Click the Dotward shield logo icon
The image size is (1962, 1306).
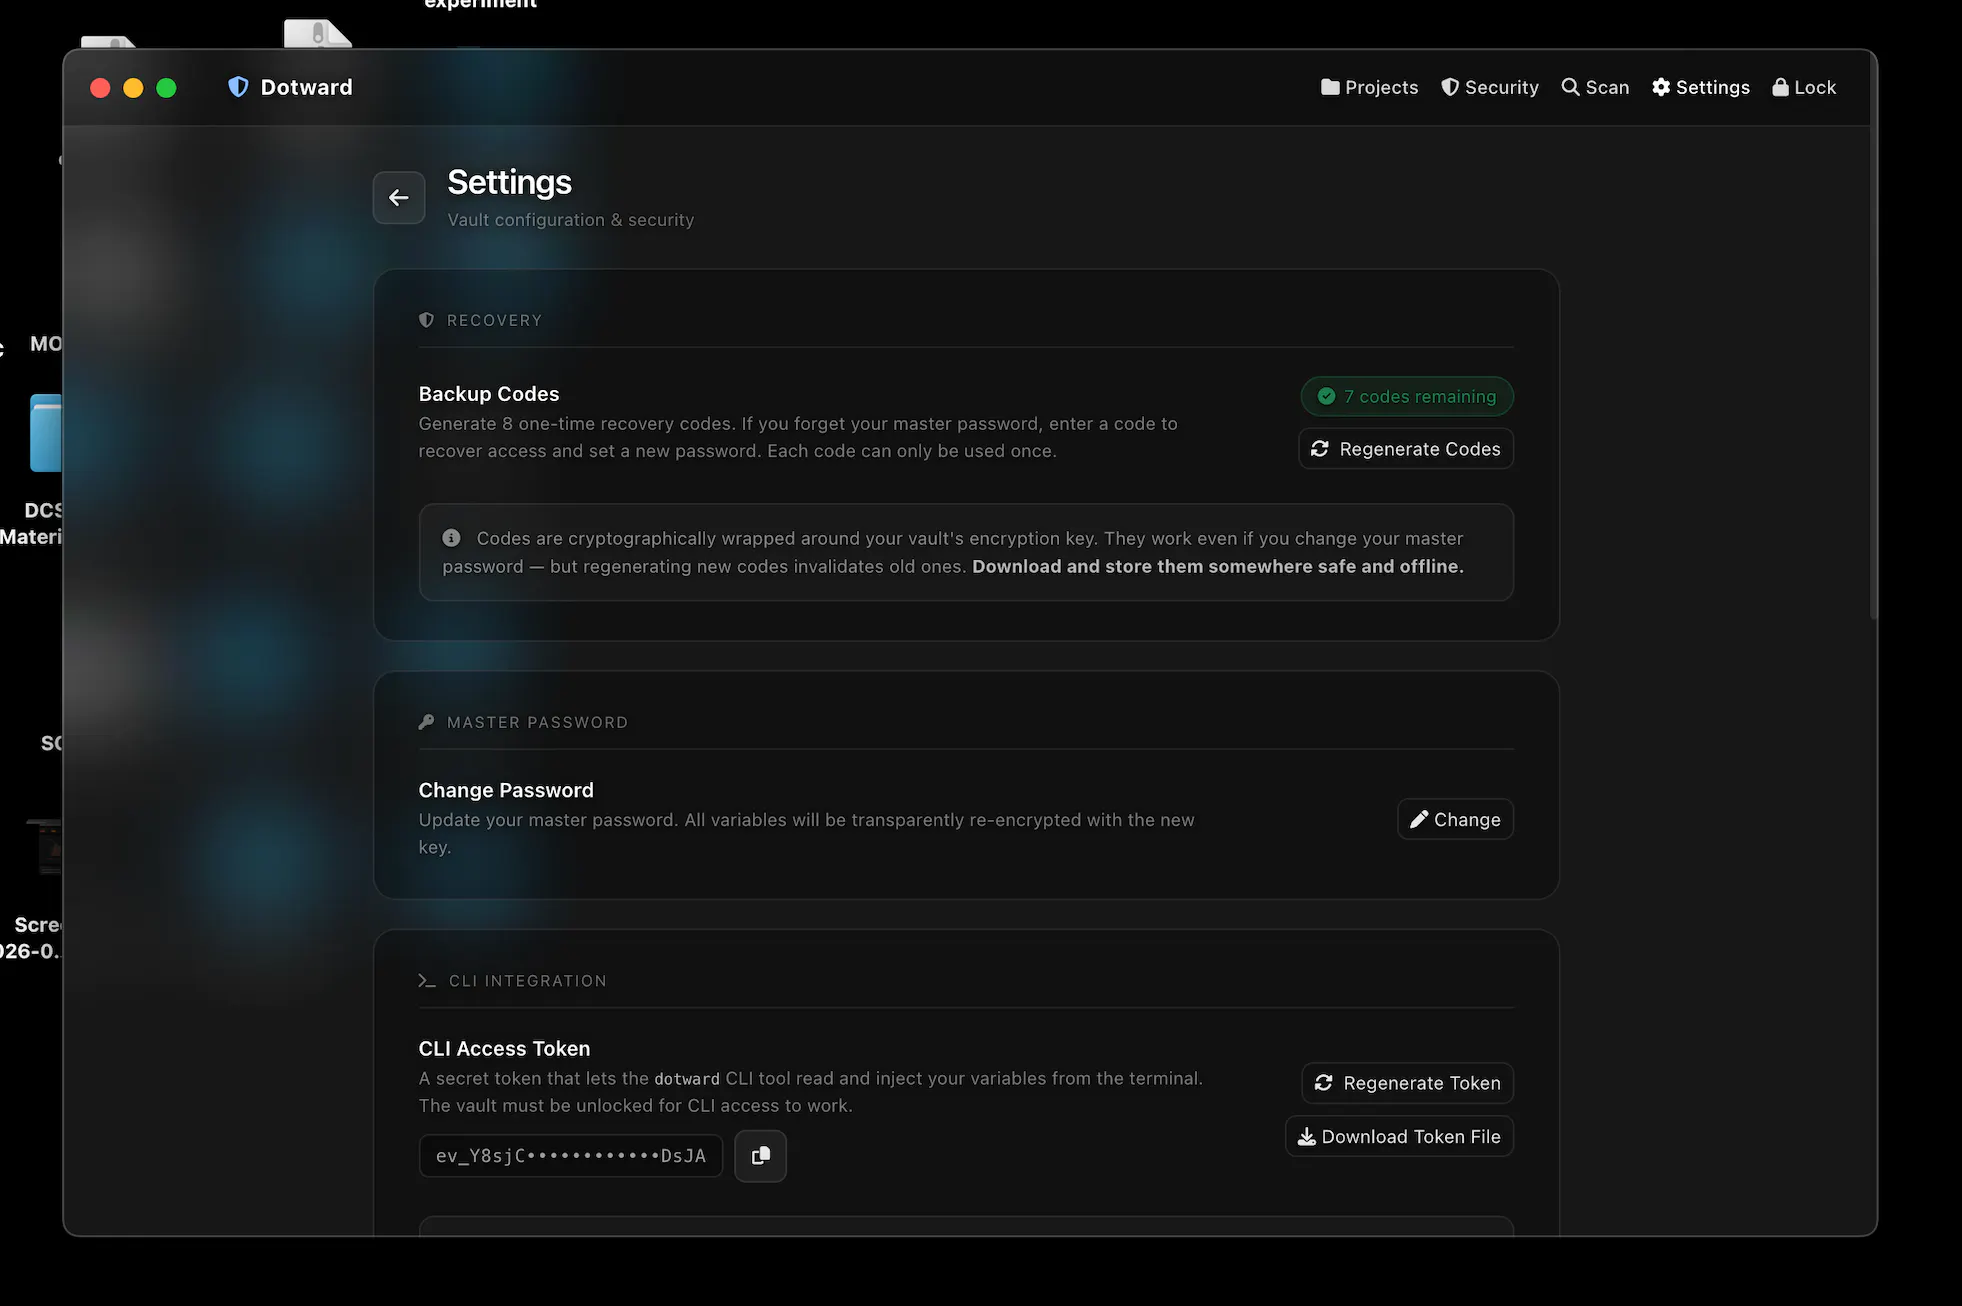pyautogui.click(x=238, y=87)
